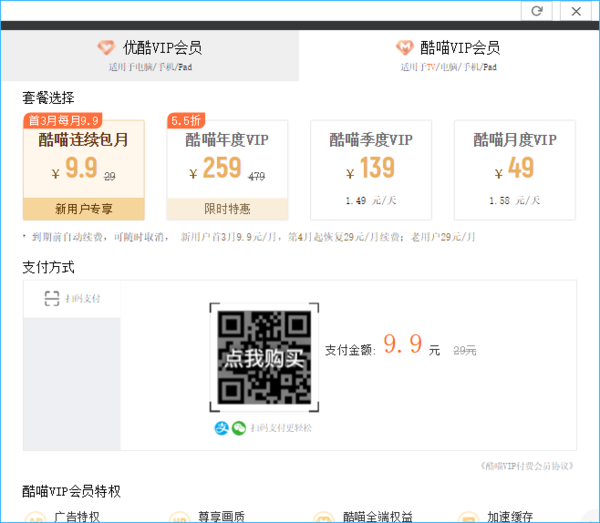Click the scan frame icon beside 扫码支付
The width and height of the screenshot is (600, 523).
(52, 298)
